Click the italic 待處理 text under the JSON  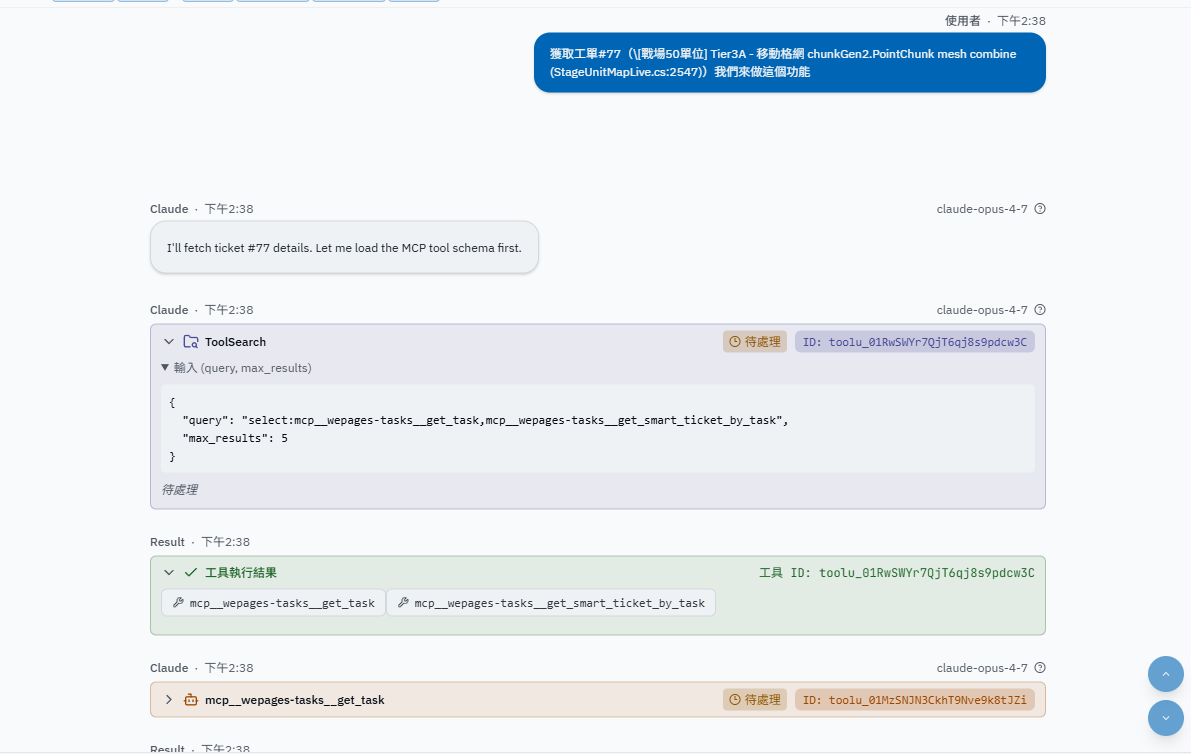coord(179,490)
